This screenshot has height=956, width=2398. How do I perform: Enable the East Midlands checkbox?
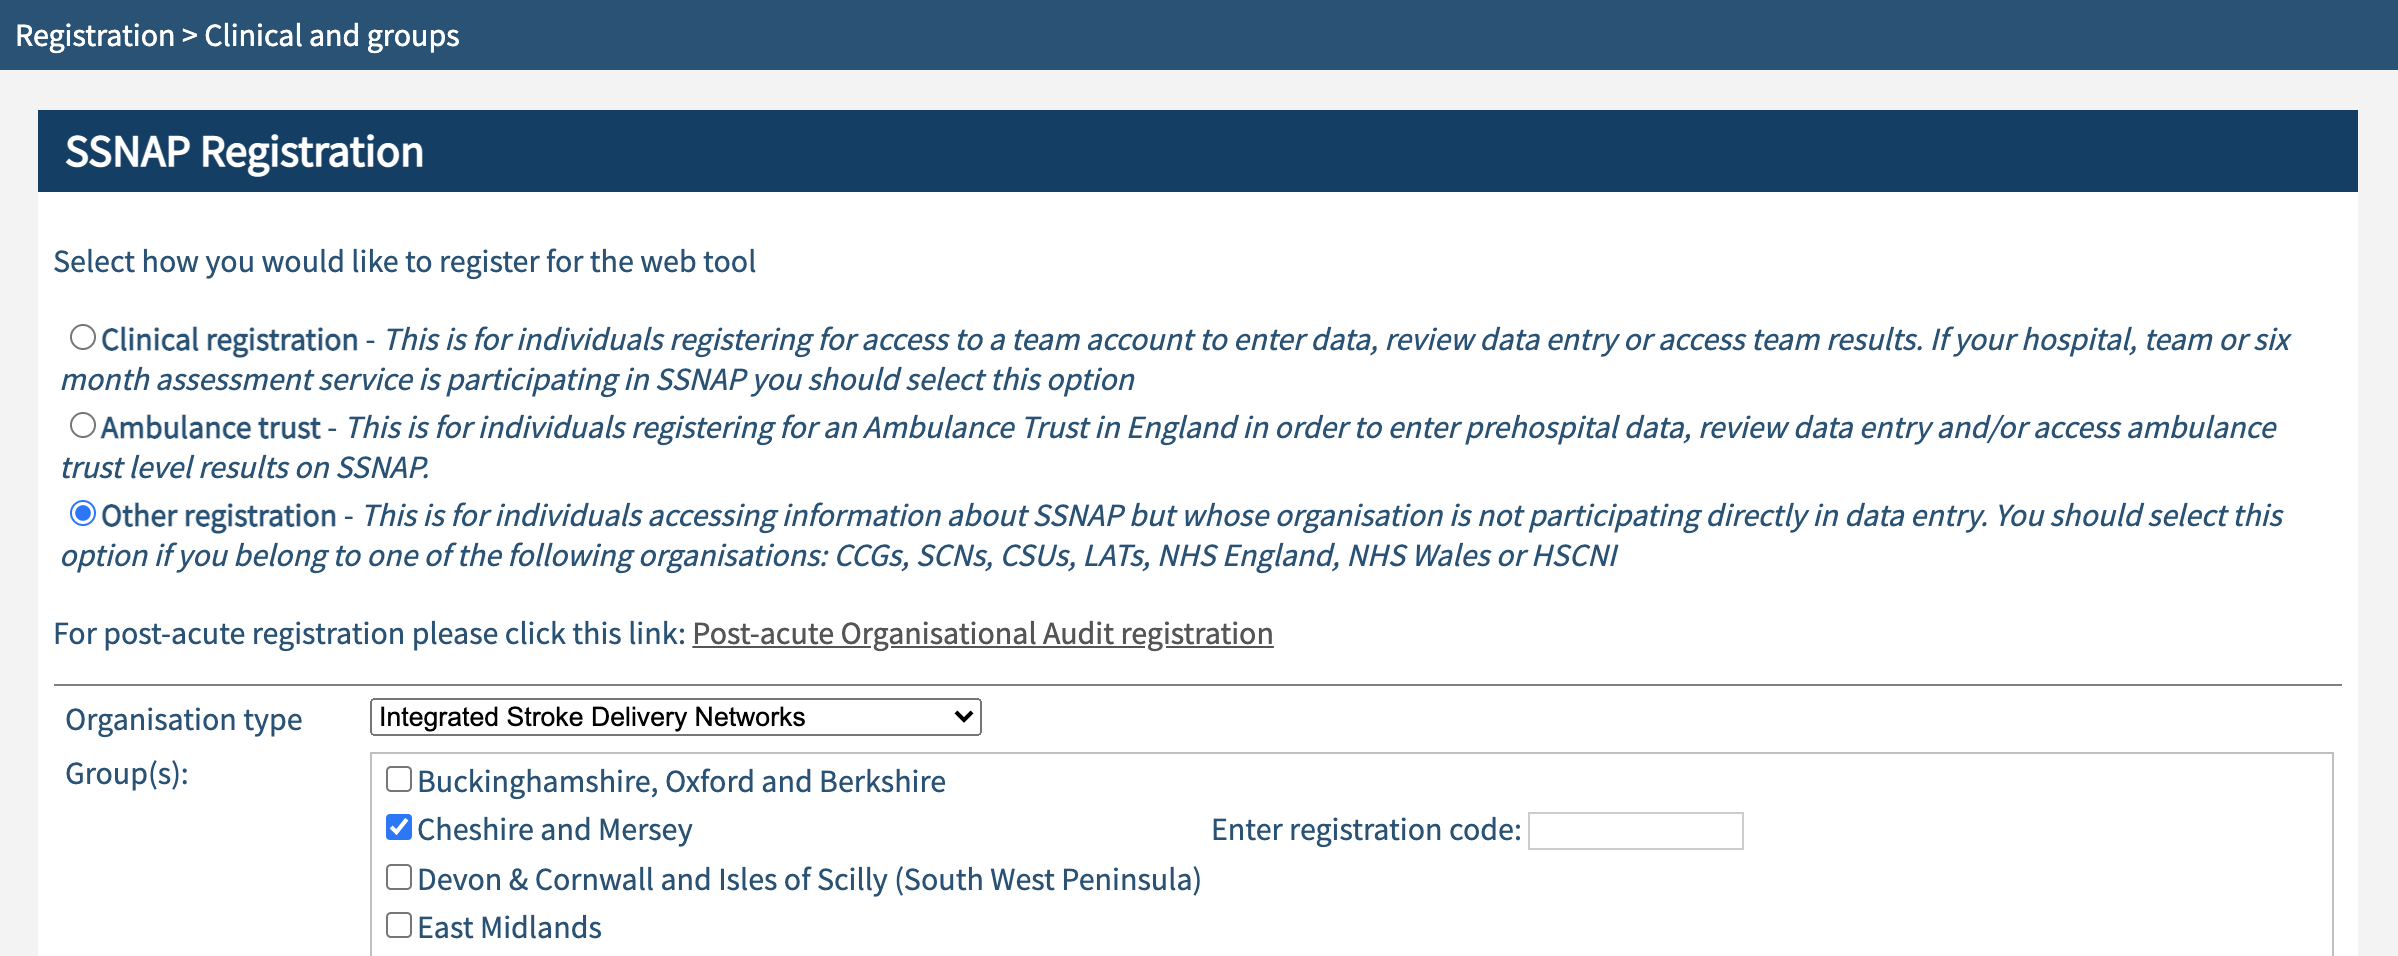pyautogui.click(x=399, y=925)
